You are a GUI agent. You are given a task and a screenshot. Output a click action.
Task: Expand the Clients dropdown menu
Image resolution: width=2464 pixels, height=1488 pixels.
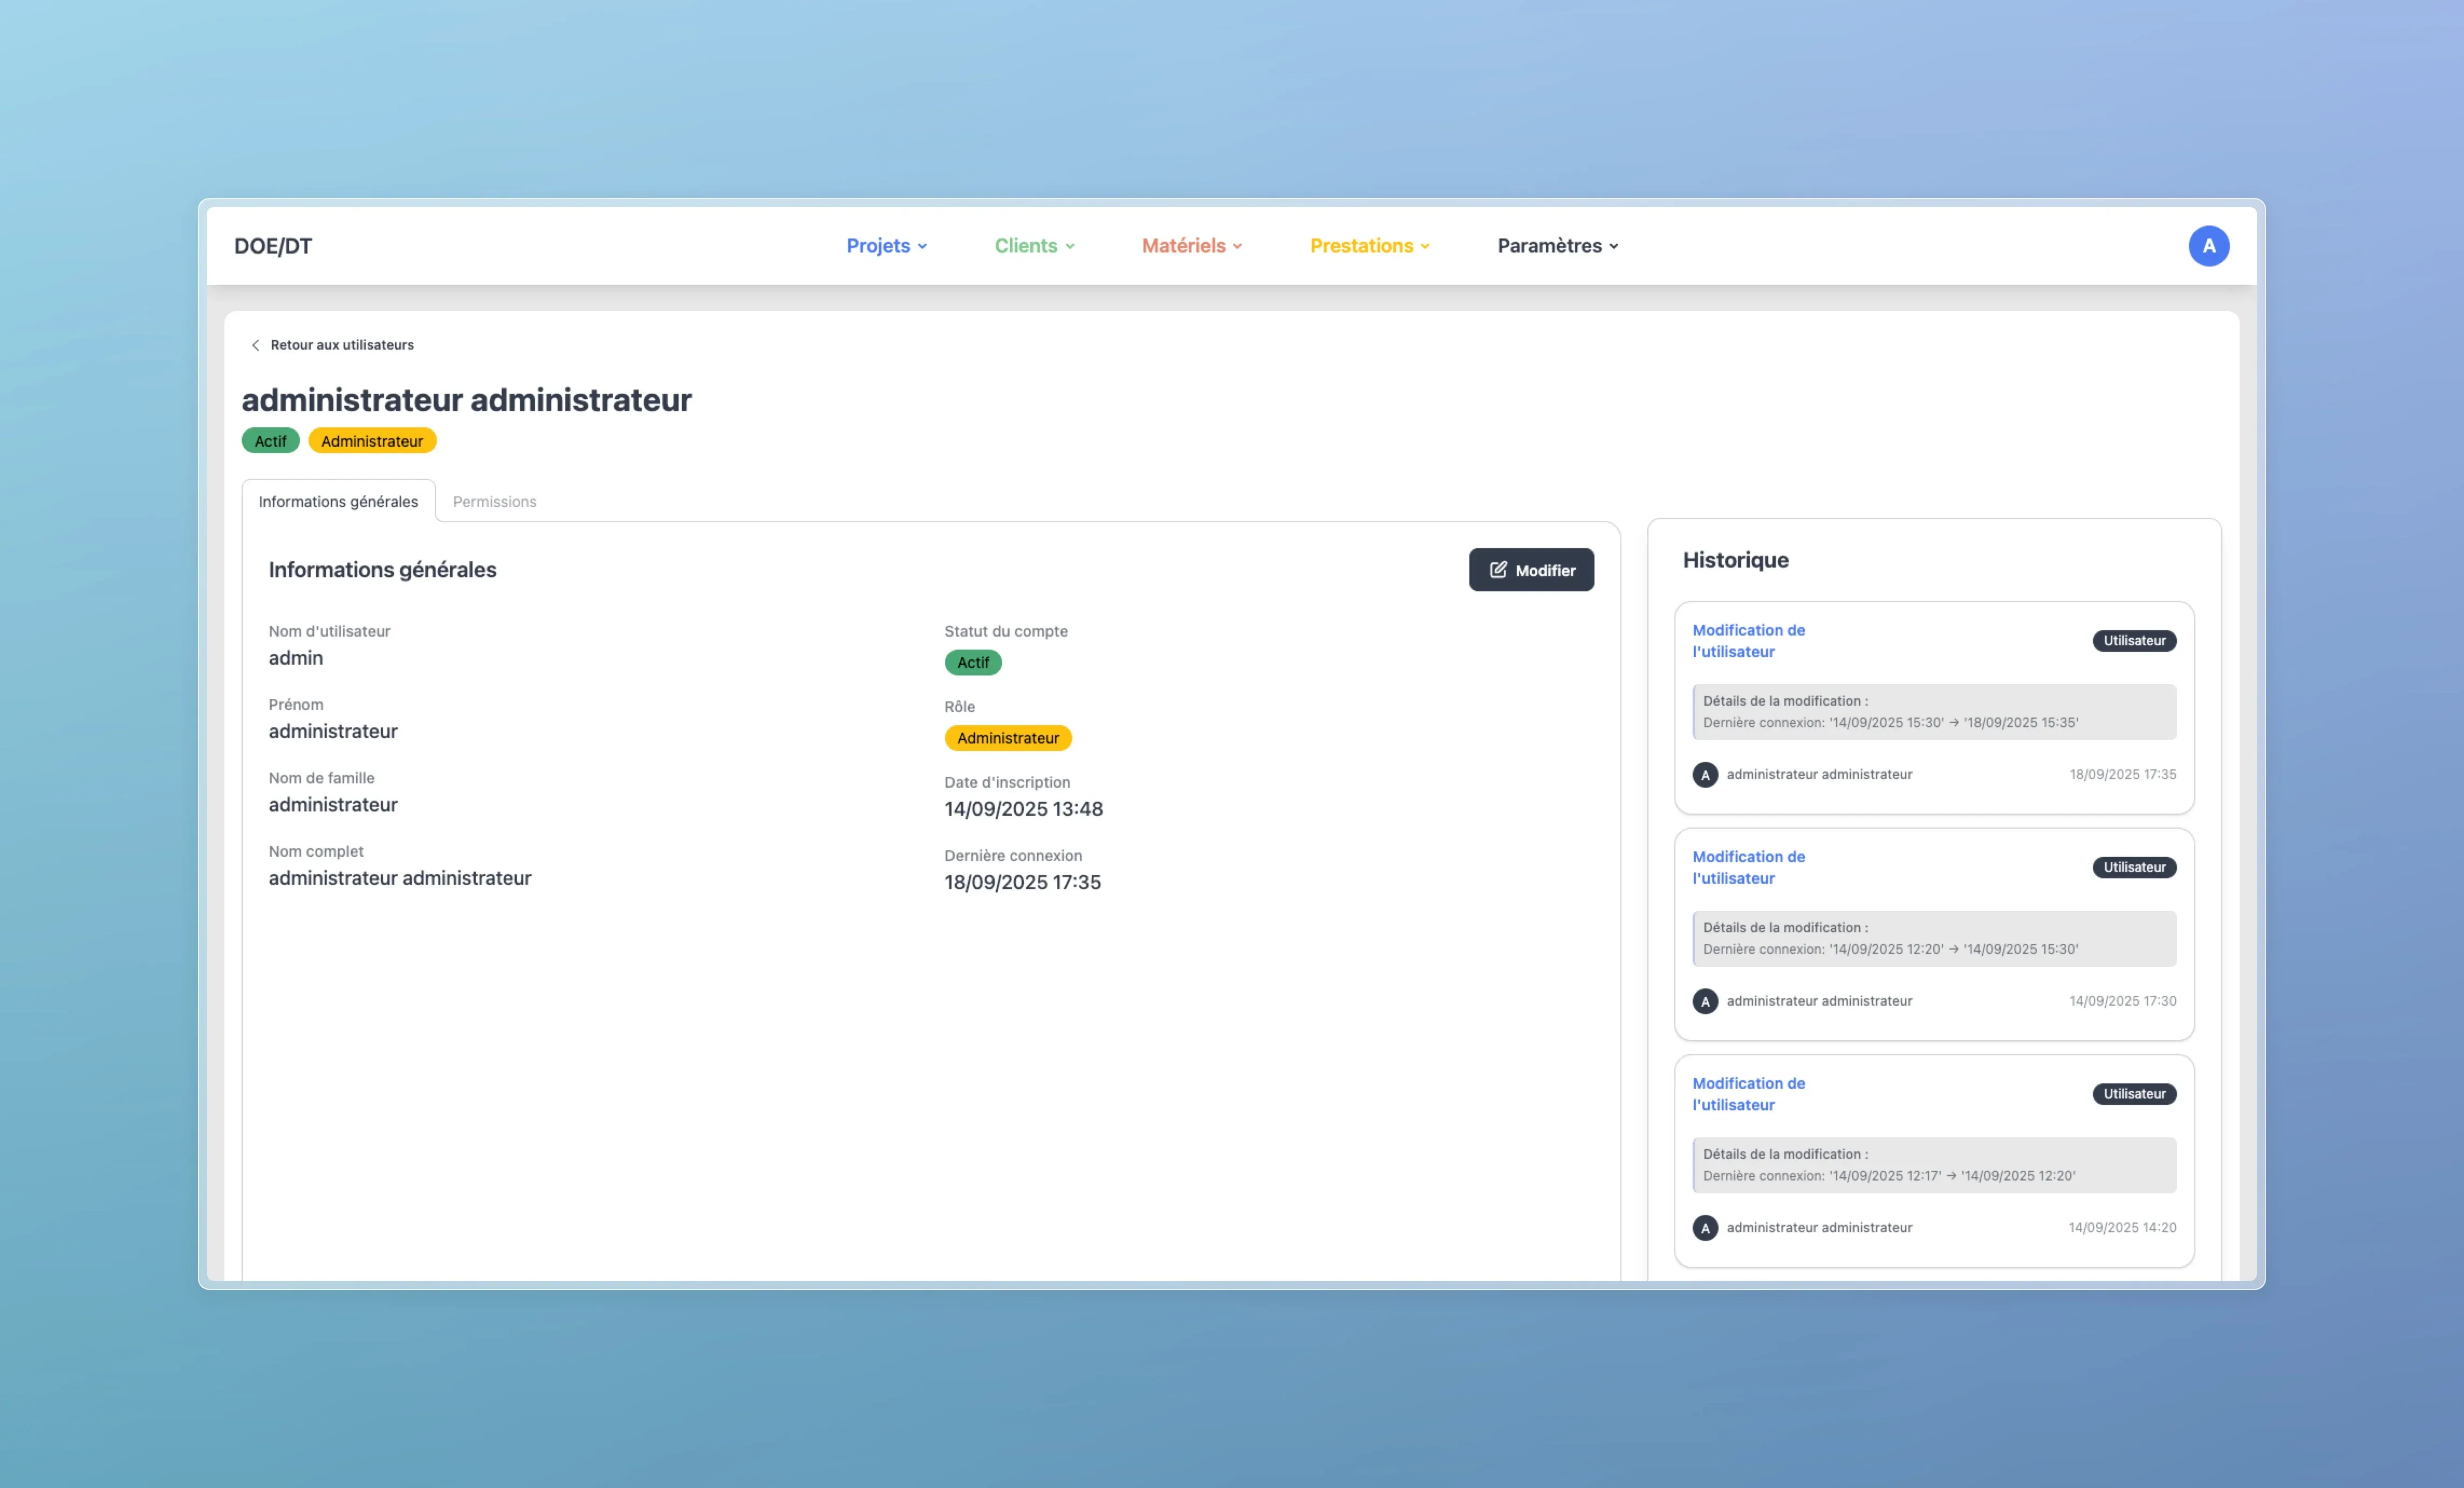(x=1034, y=246)
